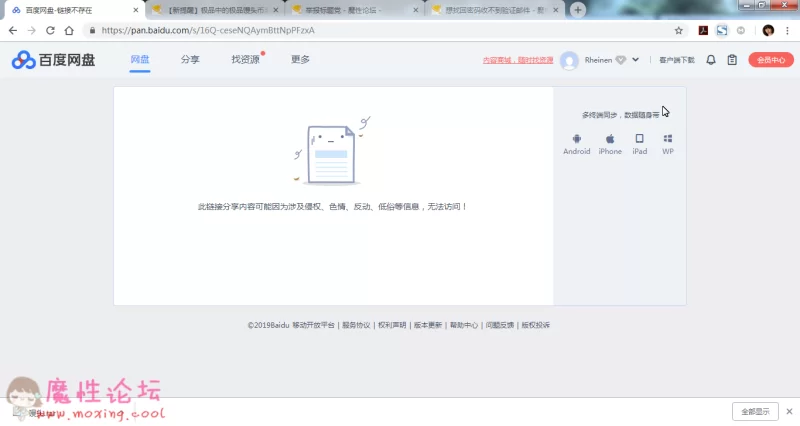The image size is (800, 426).
Task: Close the downloads bar at the bottom
Action: [x=789, y=411]
